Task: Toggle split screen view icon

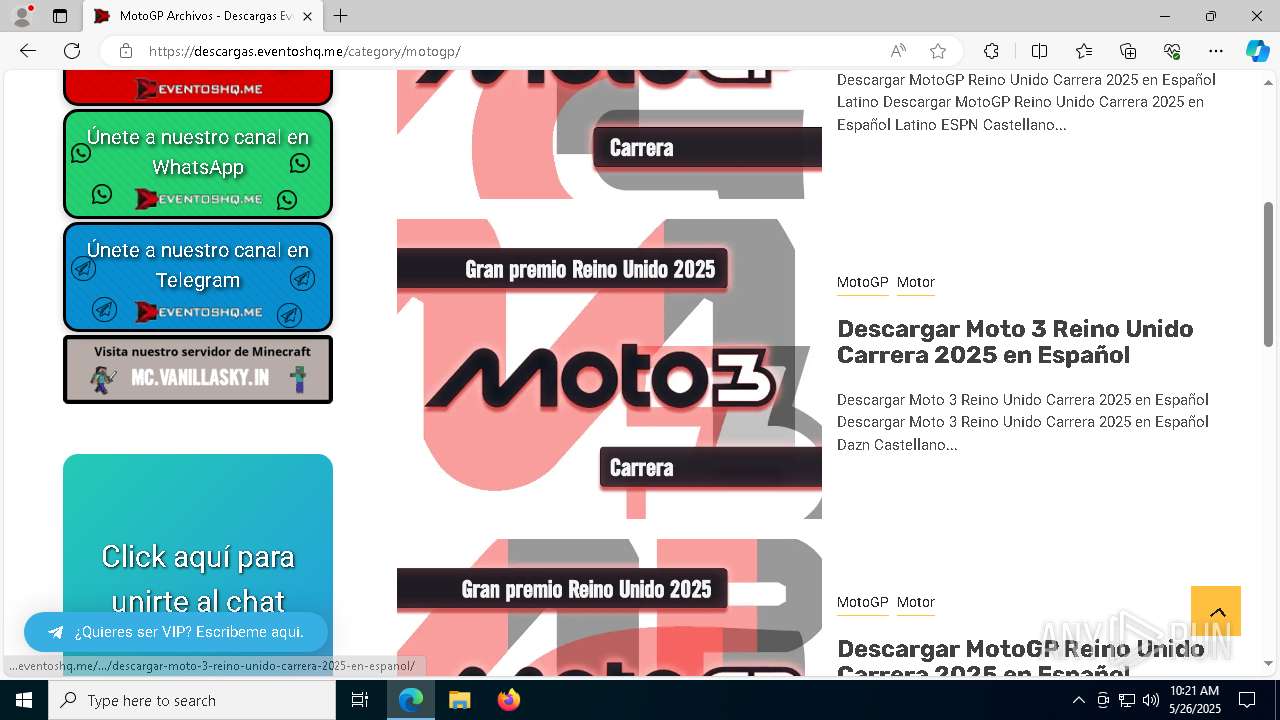Action: pos(1039,51)
